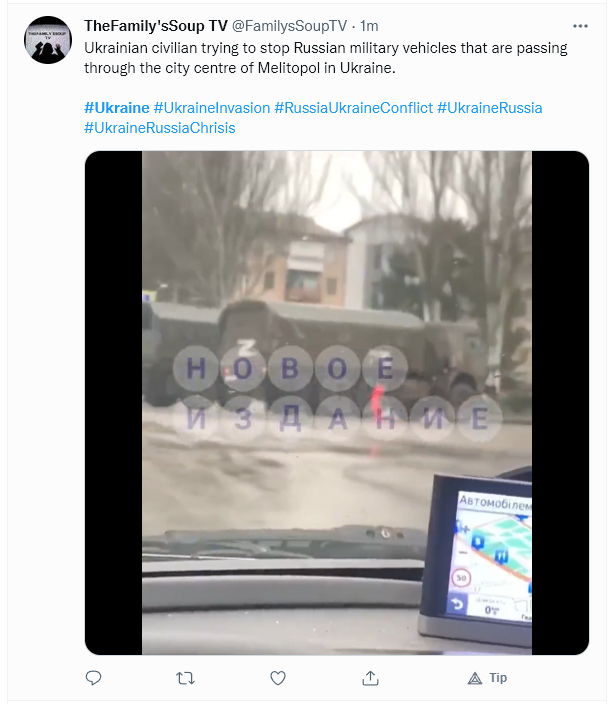
Task: Click the Tip label text
Action: (x=498, y=678)
